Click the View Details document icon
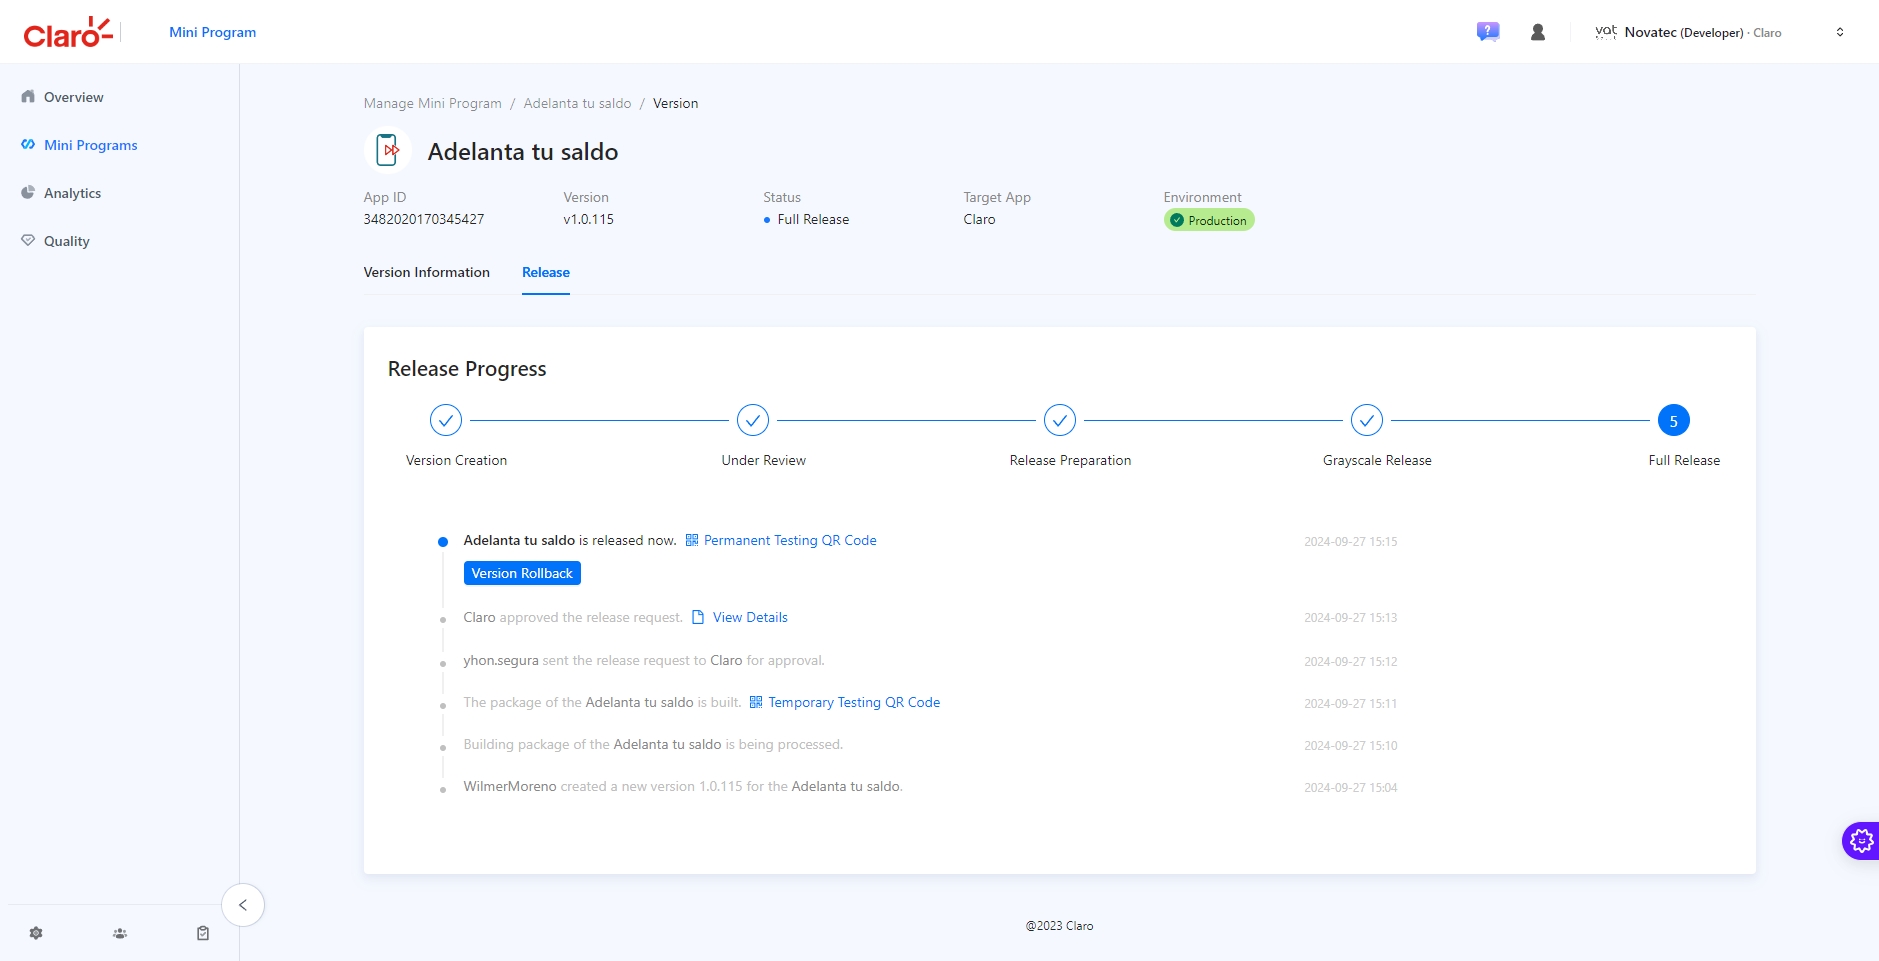This screenshot has height=961, width=1879. 698,617
